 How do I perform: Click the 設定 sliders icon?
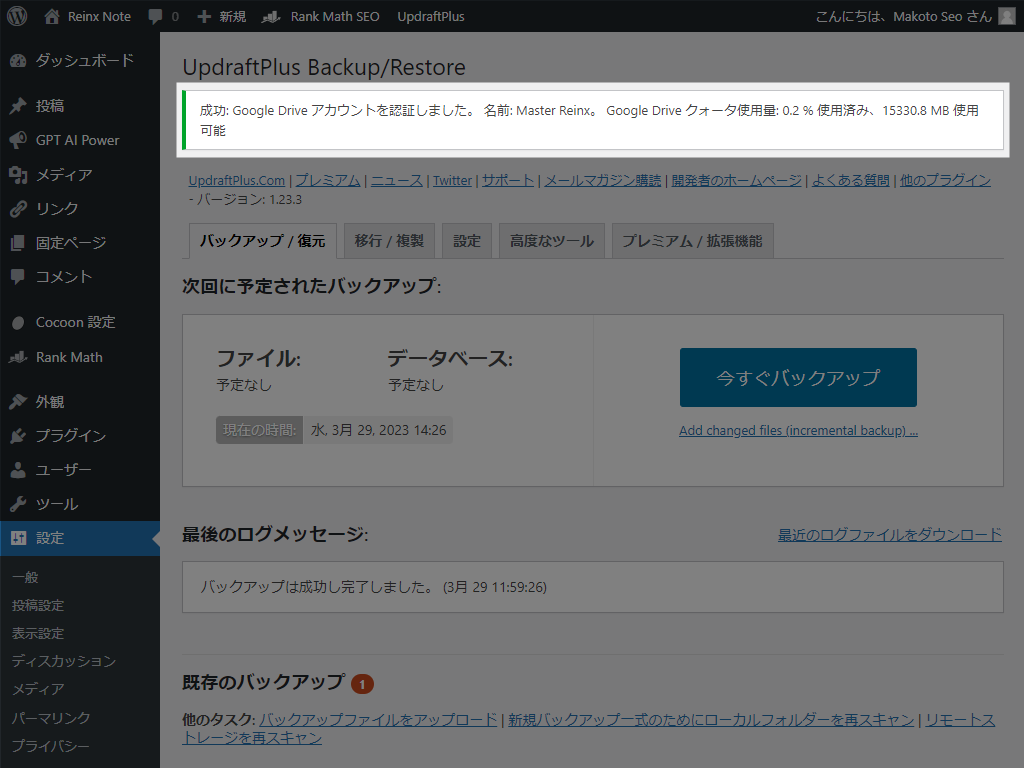click(x=18, y=538)
